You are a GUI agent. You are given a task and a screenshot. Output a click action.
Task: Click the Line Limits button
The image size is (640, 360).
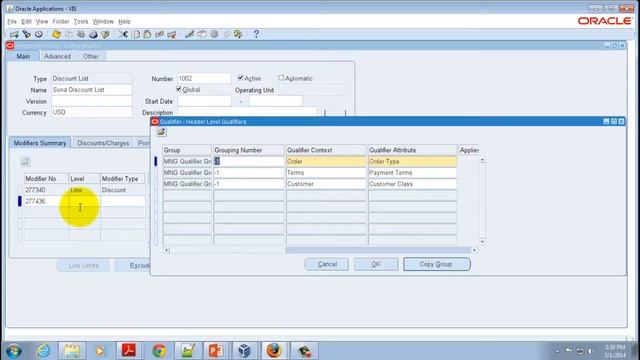(x=83, y=265)
